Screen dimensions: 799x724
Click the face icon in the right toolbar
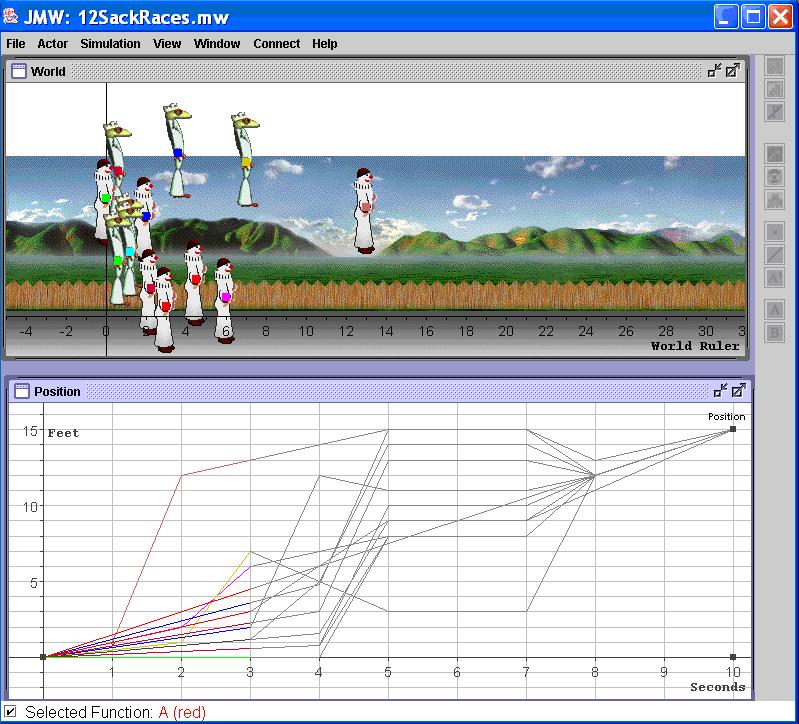coord(775,177)
